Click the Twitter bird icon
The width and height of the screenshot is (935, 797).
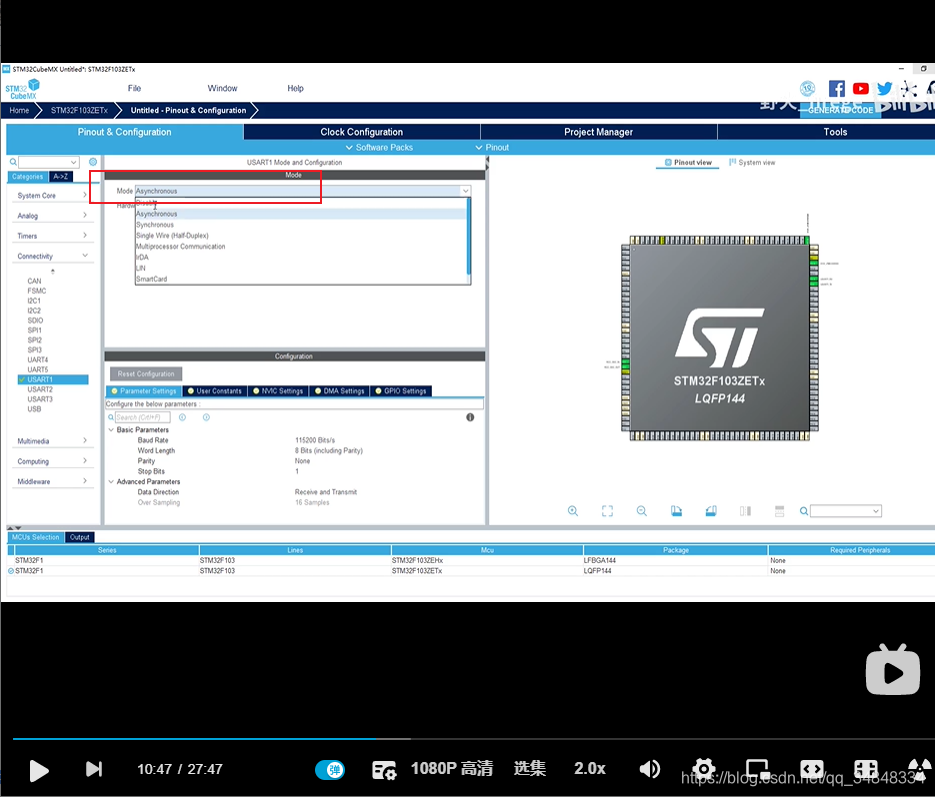tap(885, 89)
